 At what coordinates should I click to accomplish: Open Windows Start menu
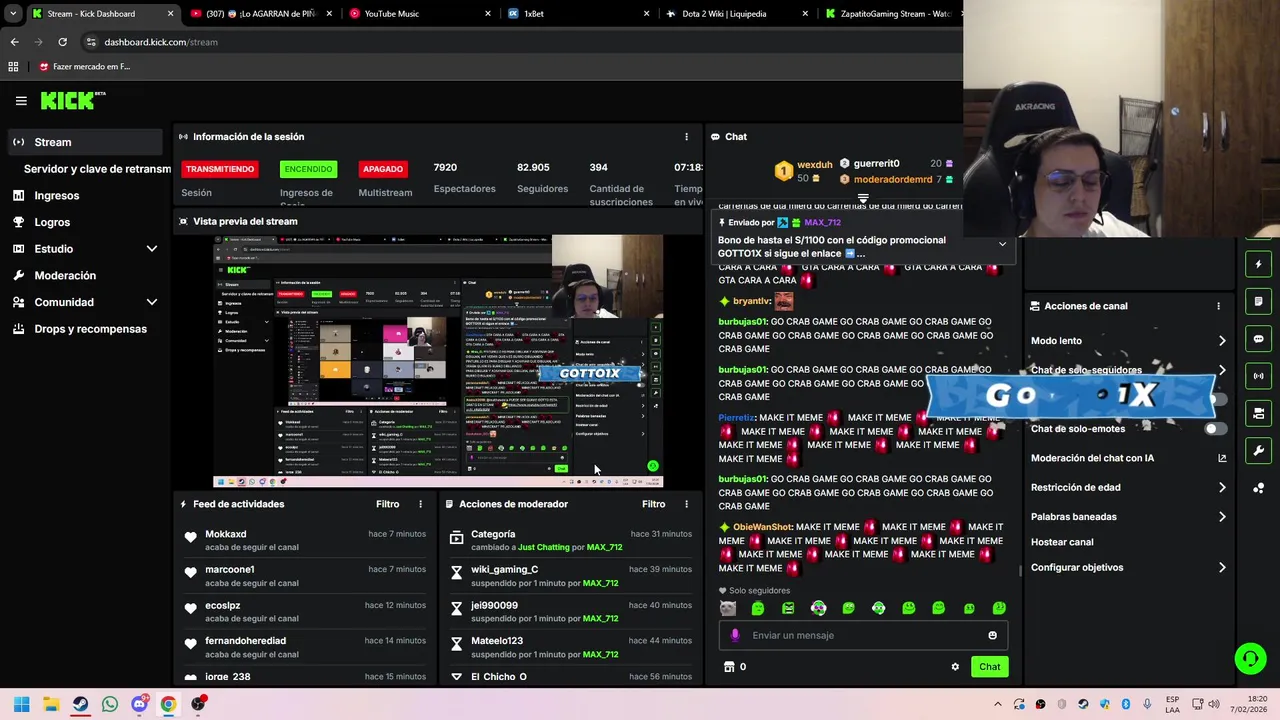[x=21, y=704]
